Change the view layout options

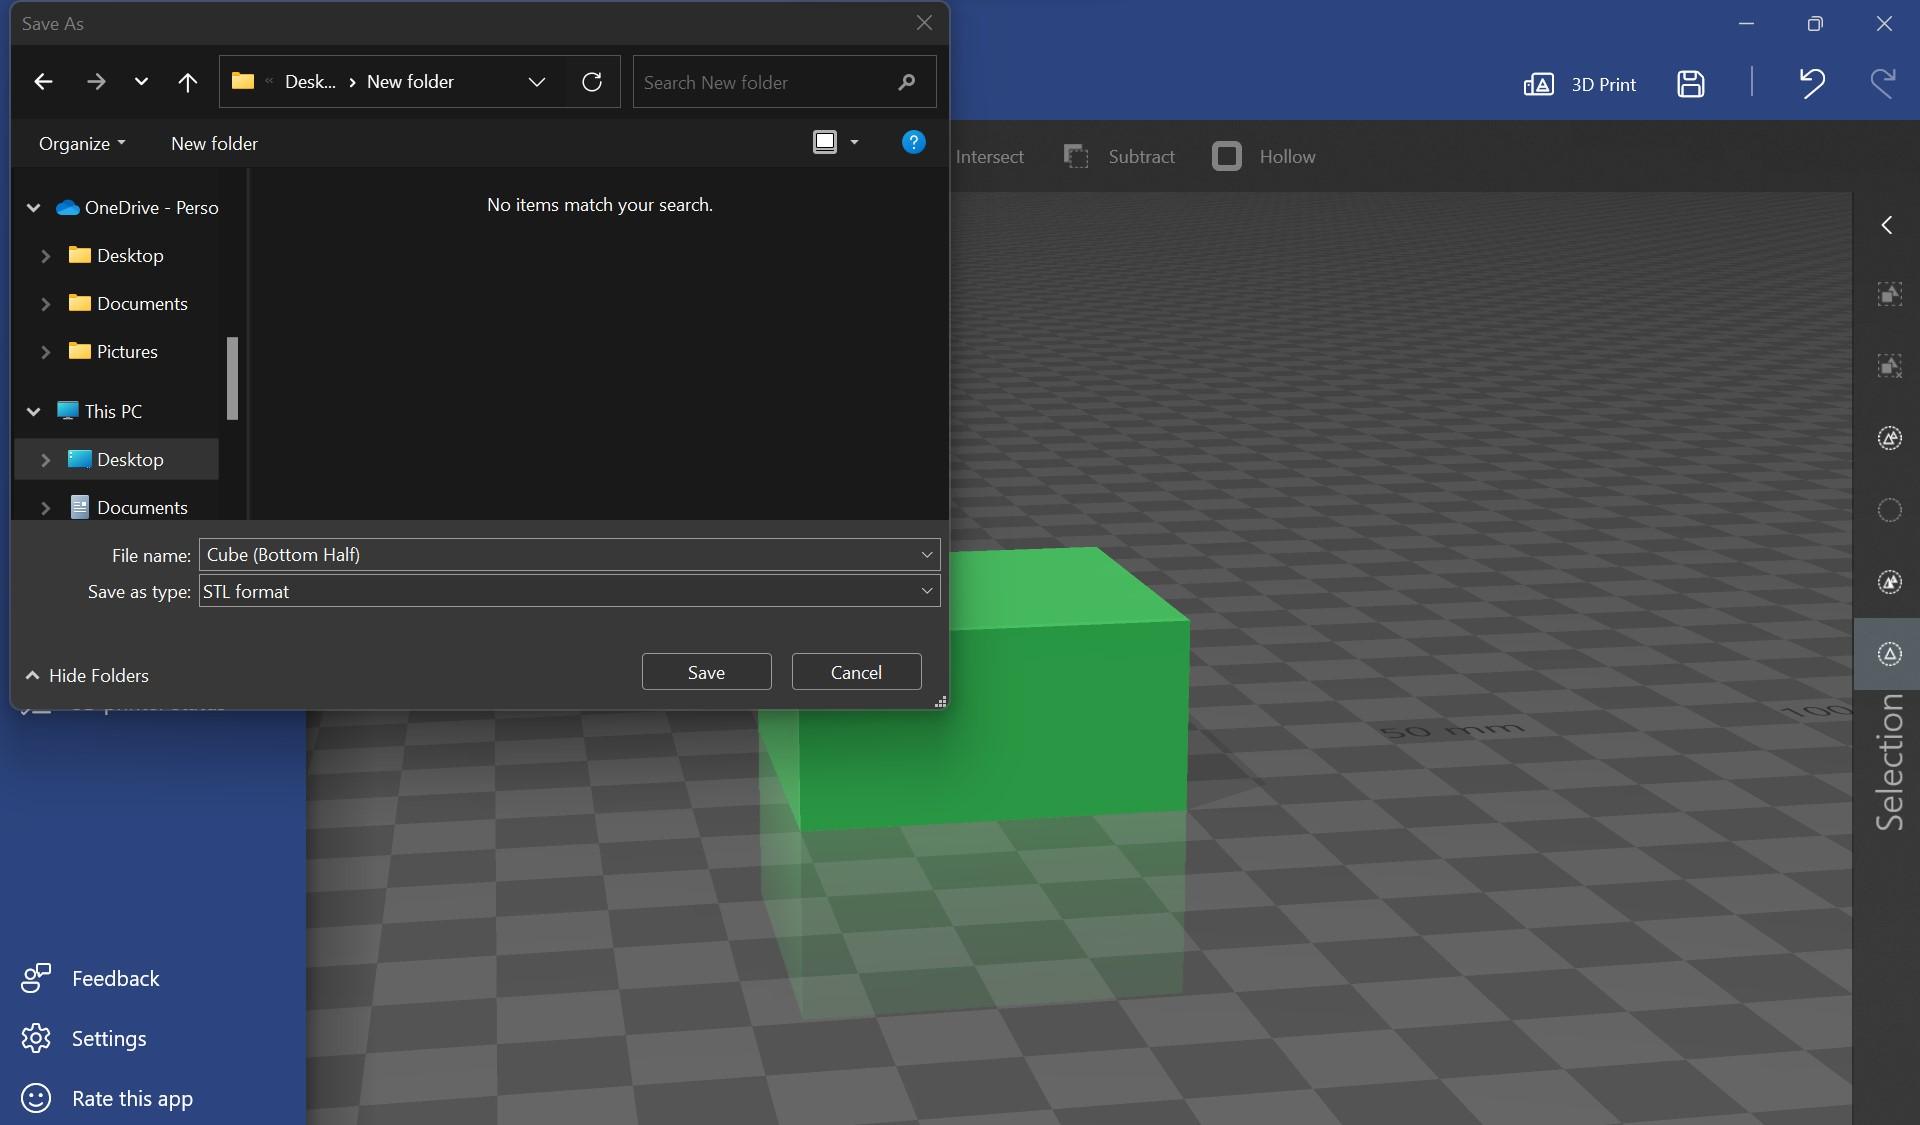click(x=836, y=142)
